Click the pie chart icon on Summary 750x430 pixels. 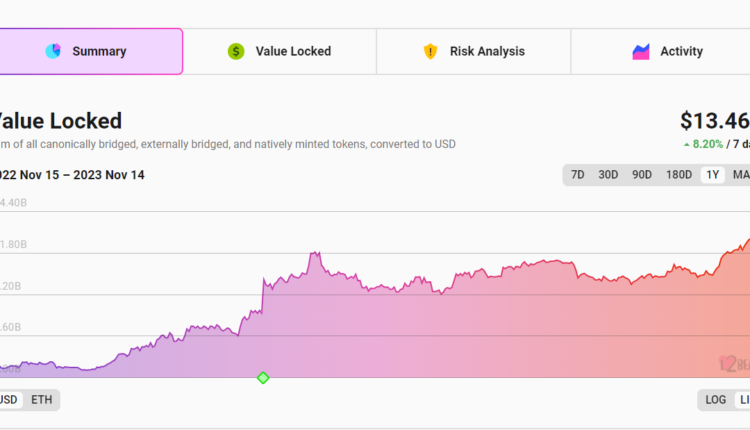pyautogui.click(x=53, y=51)
